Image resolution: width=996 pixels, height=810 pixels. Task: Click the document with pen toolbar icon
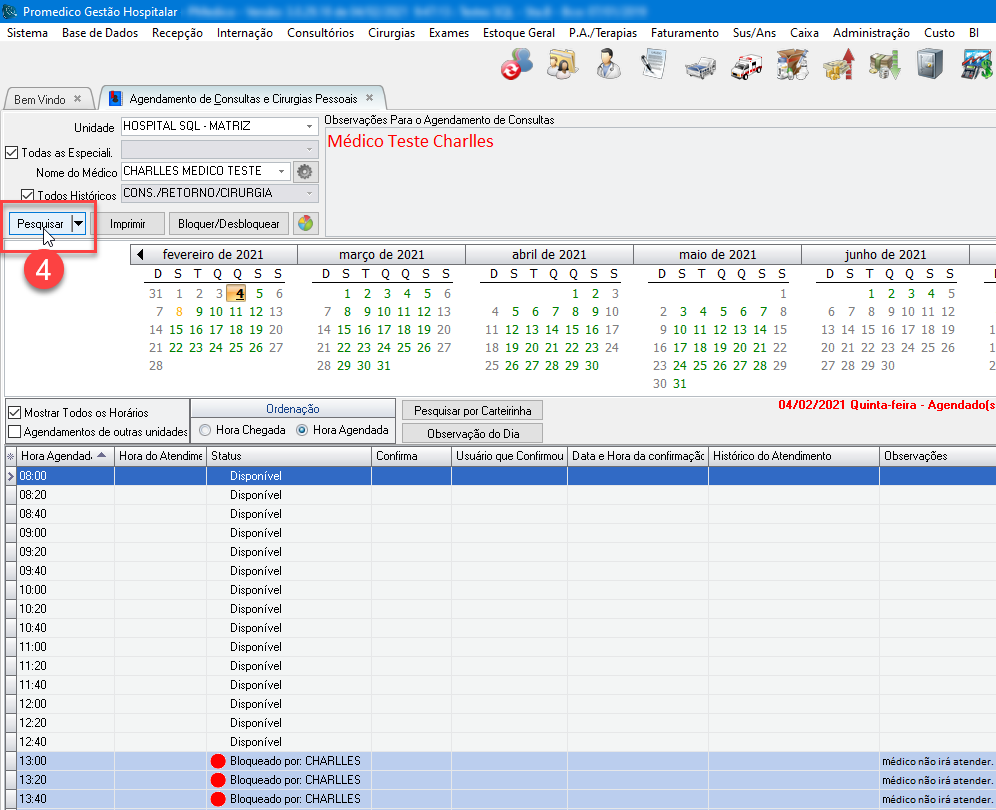pos(653,67)
